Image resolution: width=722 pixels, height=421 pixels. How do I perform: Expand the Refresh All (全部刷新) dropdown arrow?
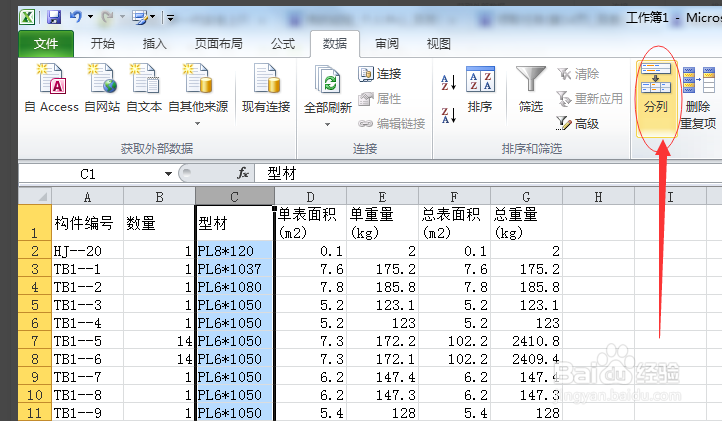coord(327,124)
